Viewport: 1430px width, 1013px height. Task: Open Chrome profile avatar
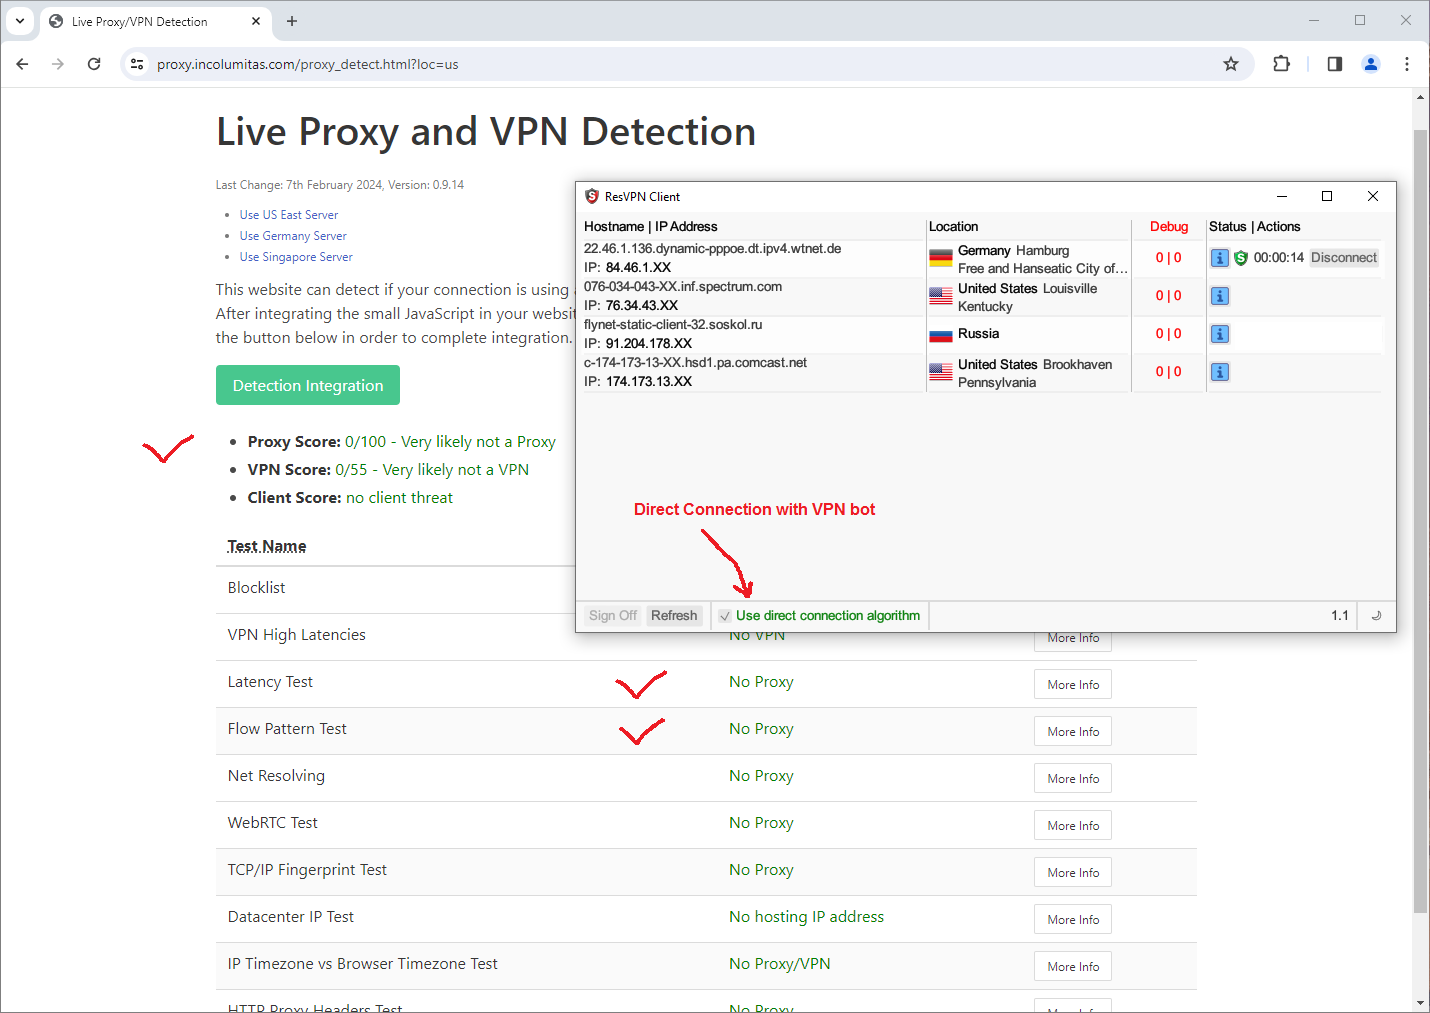point(1371,64)
